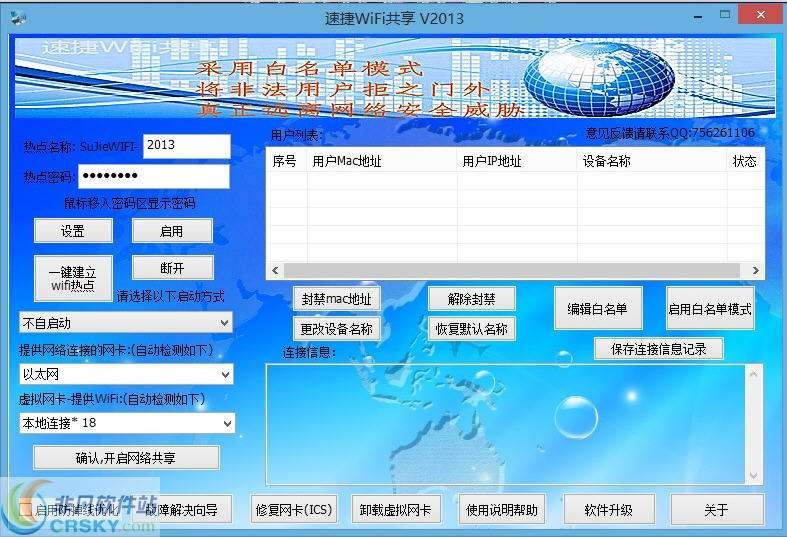Image resolution: width=787 pixels, height=537 pixels.
Task: Toggle the 启用防掉线优化 checkbox
Action: click(x=25, y=510)
